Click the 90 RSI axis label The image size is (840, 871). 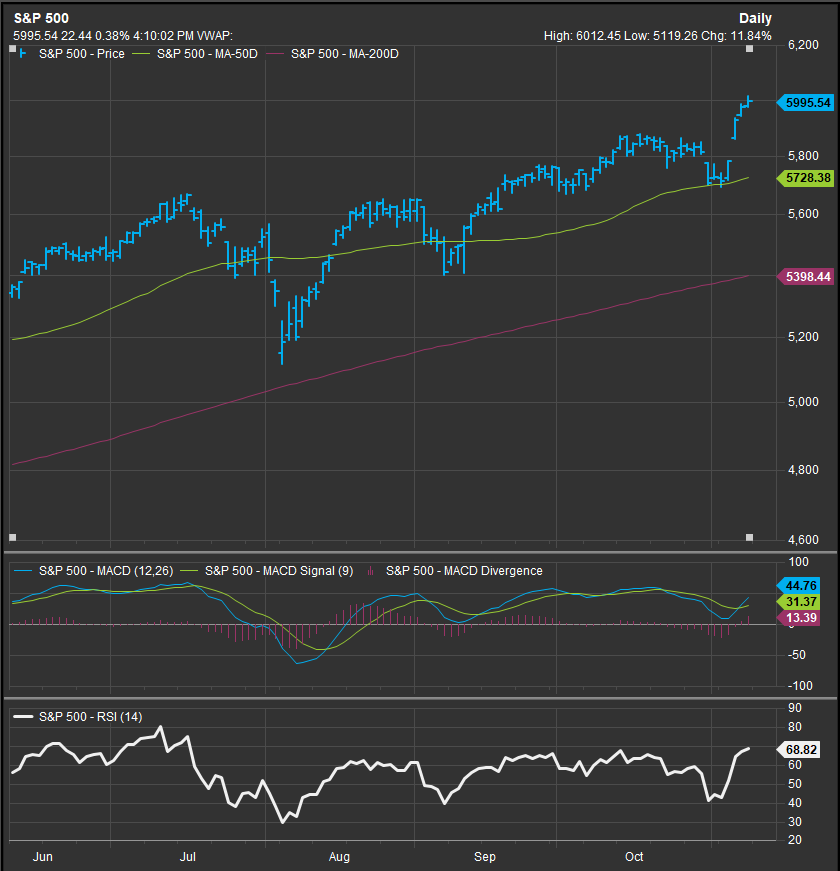(795, 708)
